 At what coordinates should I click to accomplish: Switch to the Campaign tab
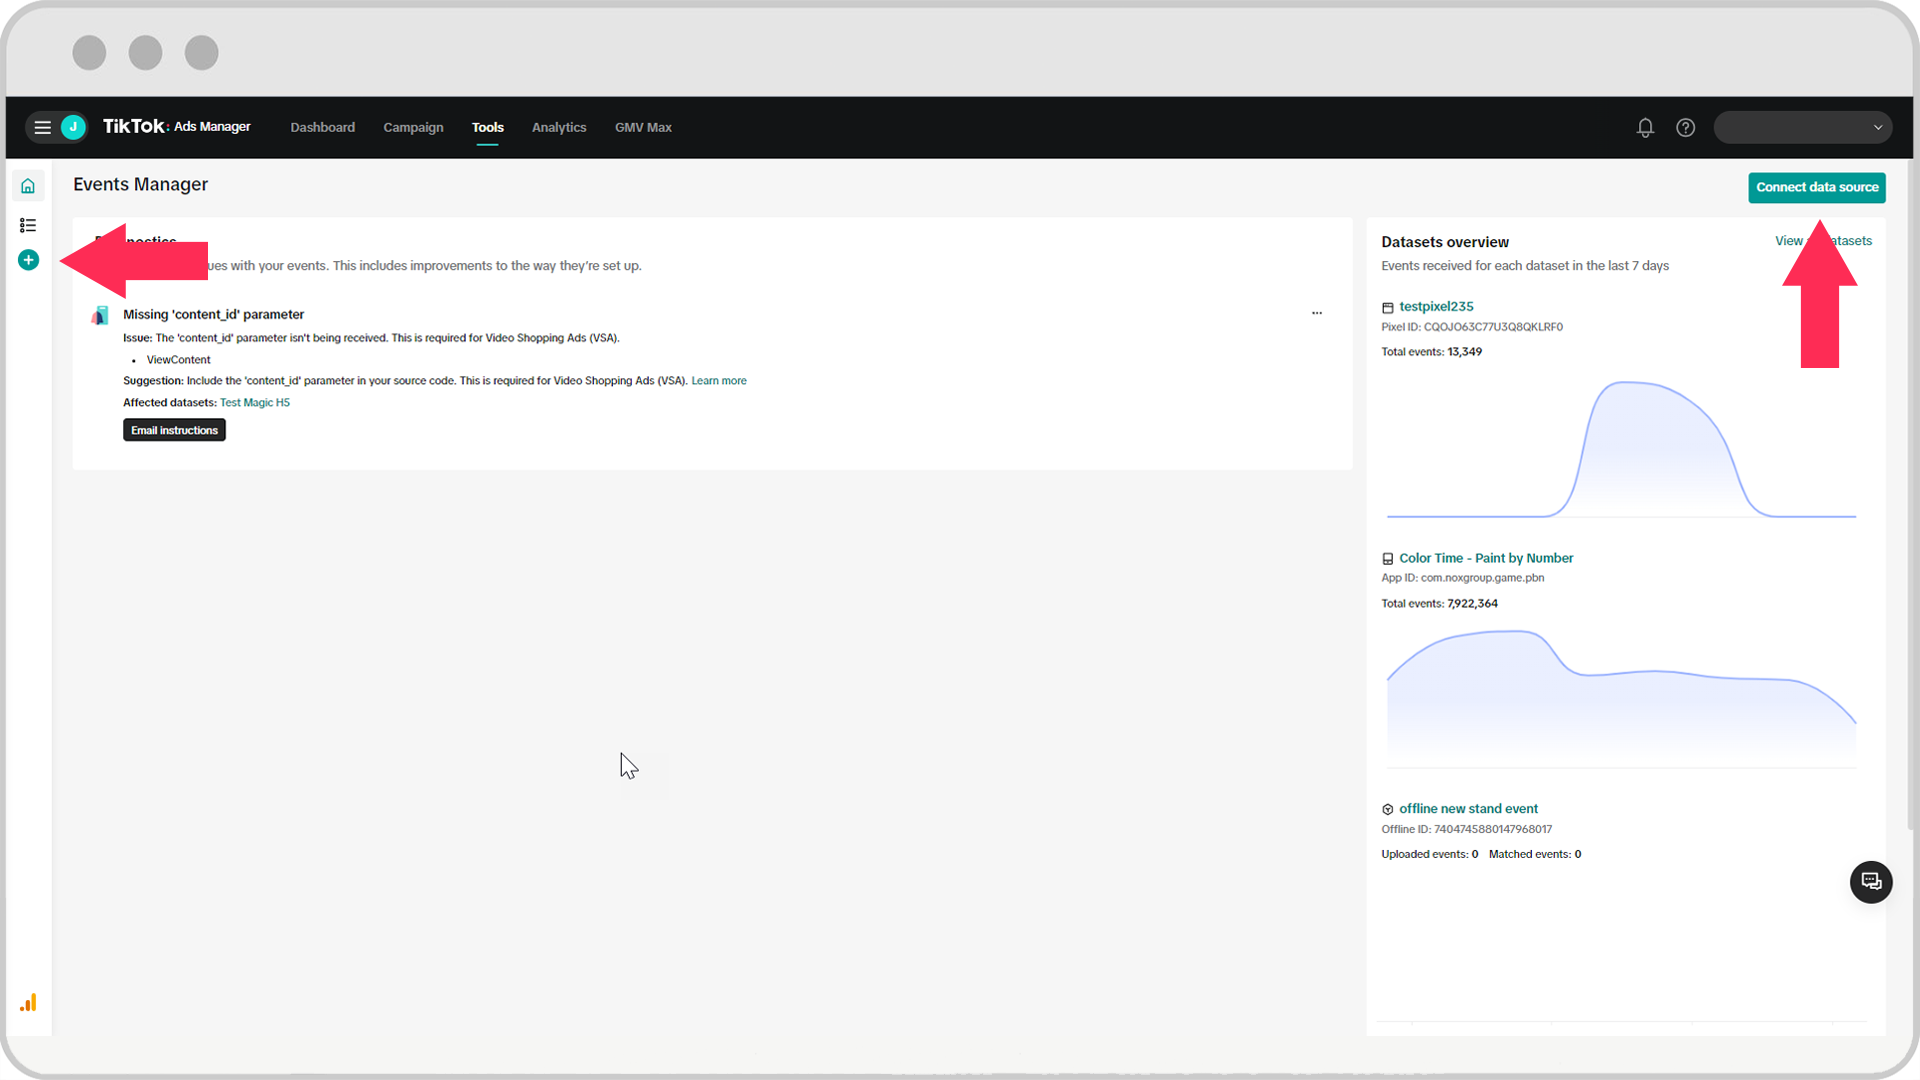click(413, 127)
